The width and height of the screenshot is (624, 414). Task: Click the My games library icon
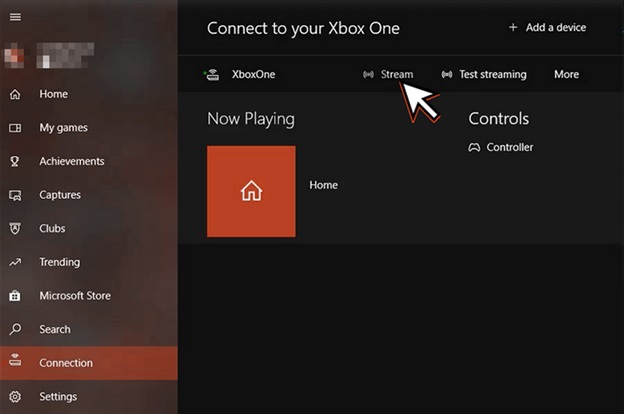[15, 128]
